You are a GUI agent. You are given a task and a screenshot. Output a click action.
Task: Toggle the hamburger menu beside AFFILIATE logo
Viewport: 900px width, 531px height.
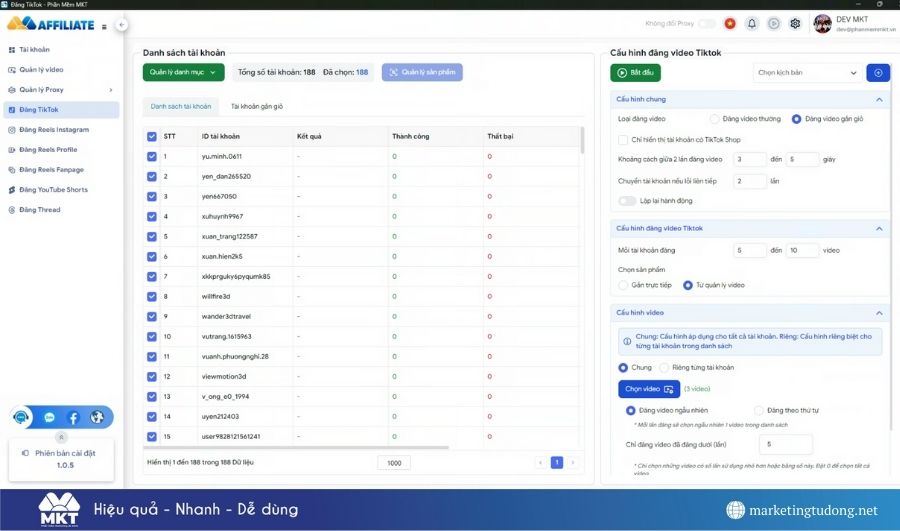pyautogui.click(x=104, y=26)
